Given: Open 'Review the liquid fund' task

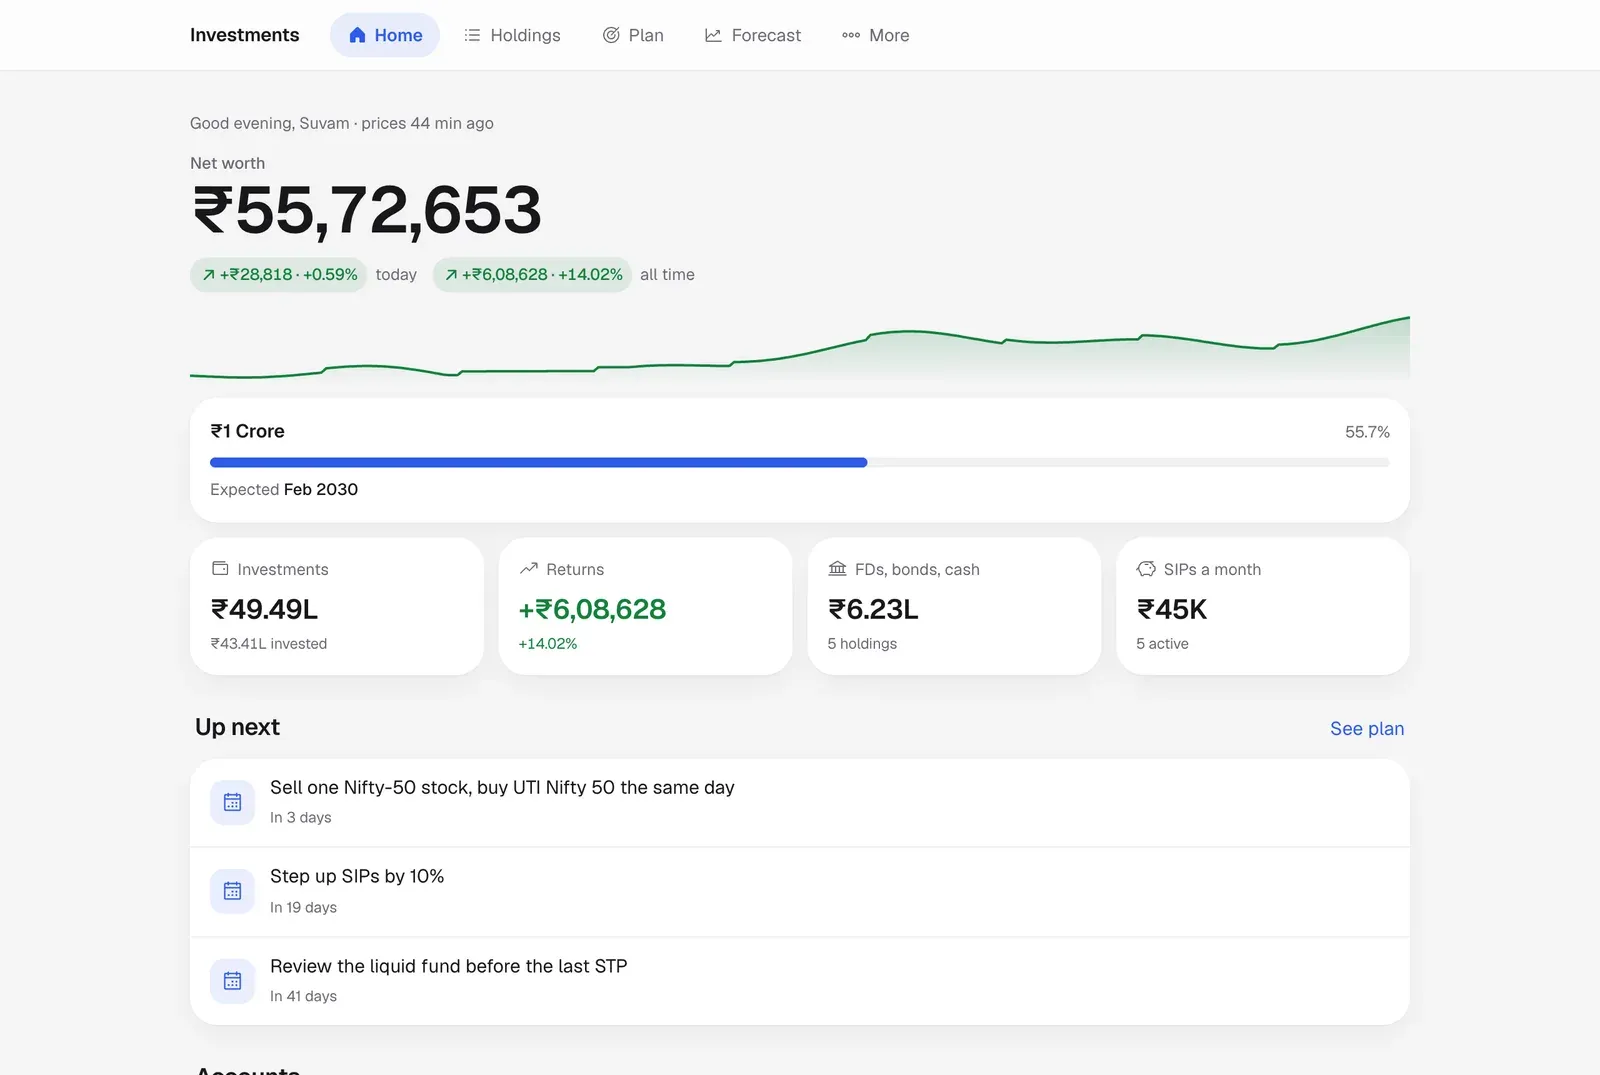Looking at the screenshot, I should click(800, 981).
